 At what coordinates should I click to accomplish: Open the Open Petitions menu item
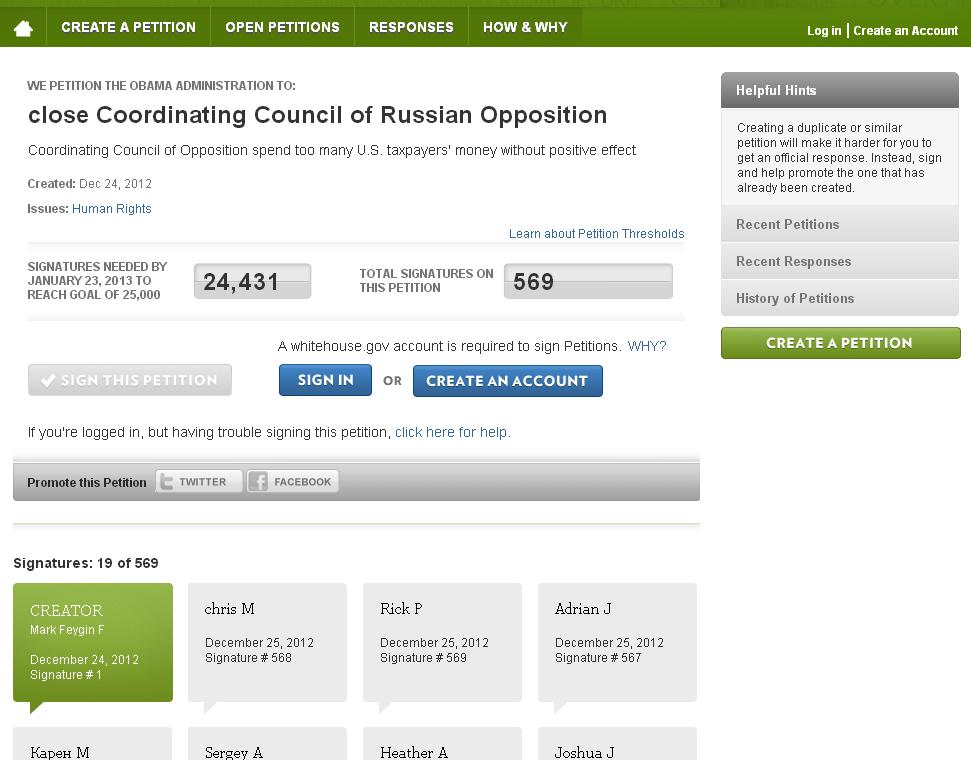pyautogui.click(x=282, y=27)
